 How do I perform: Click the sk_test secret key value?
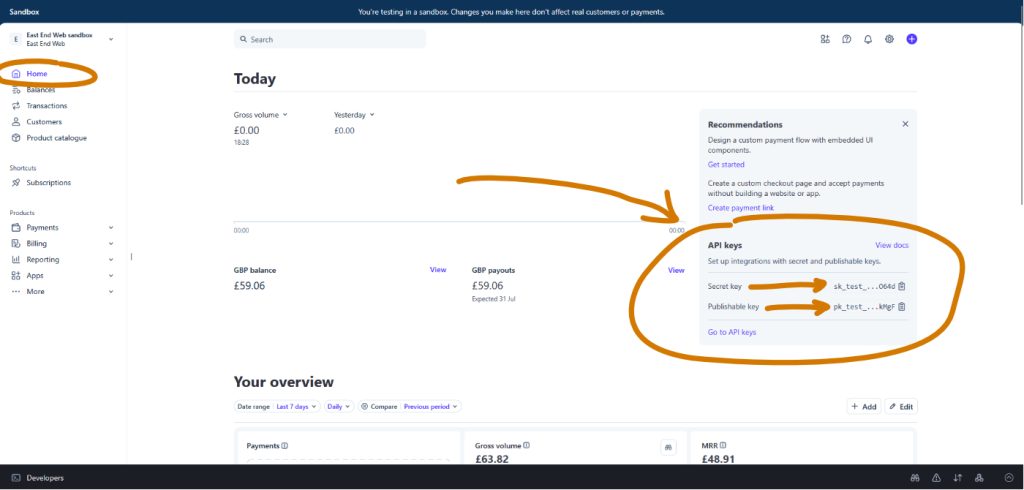coord(864,286)
